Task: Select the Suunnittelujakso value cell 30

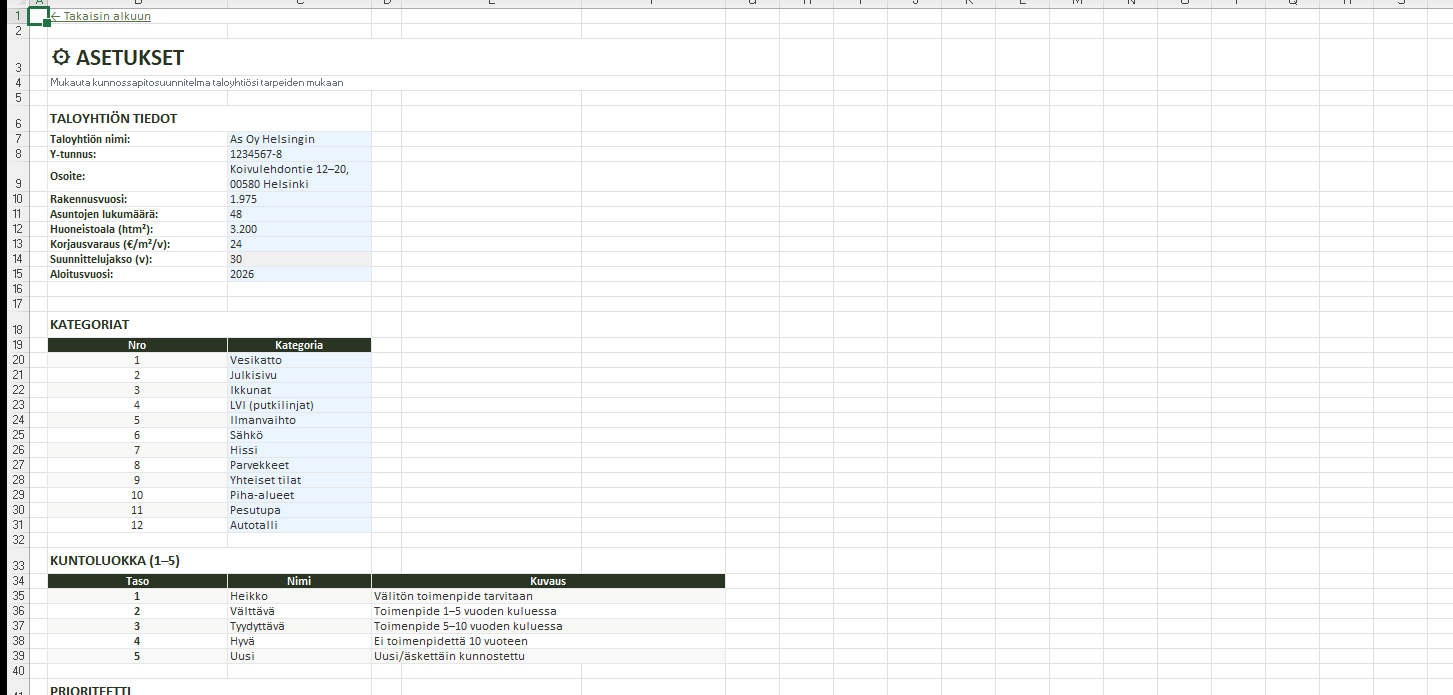Action: pos(298,259)
